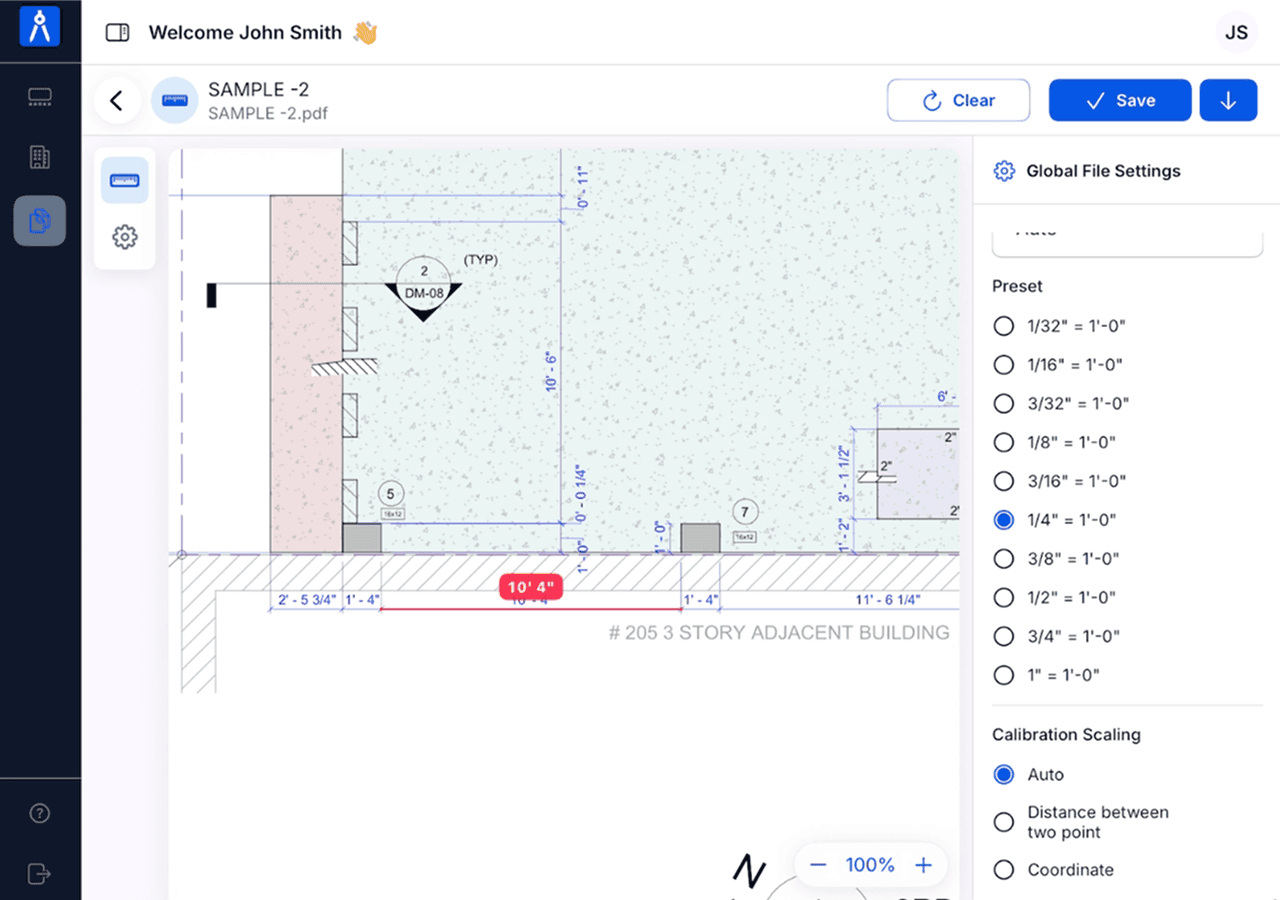Click the SAMPLE -2.pdf file name
Viewport: 1280px width, 900px height.
pos(268,113)
